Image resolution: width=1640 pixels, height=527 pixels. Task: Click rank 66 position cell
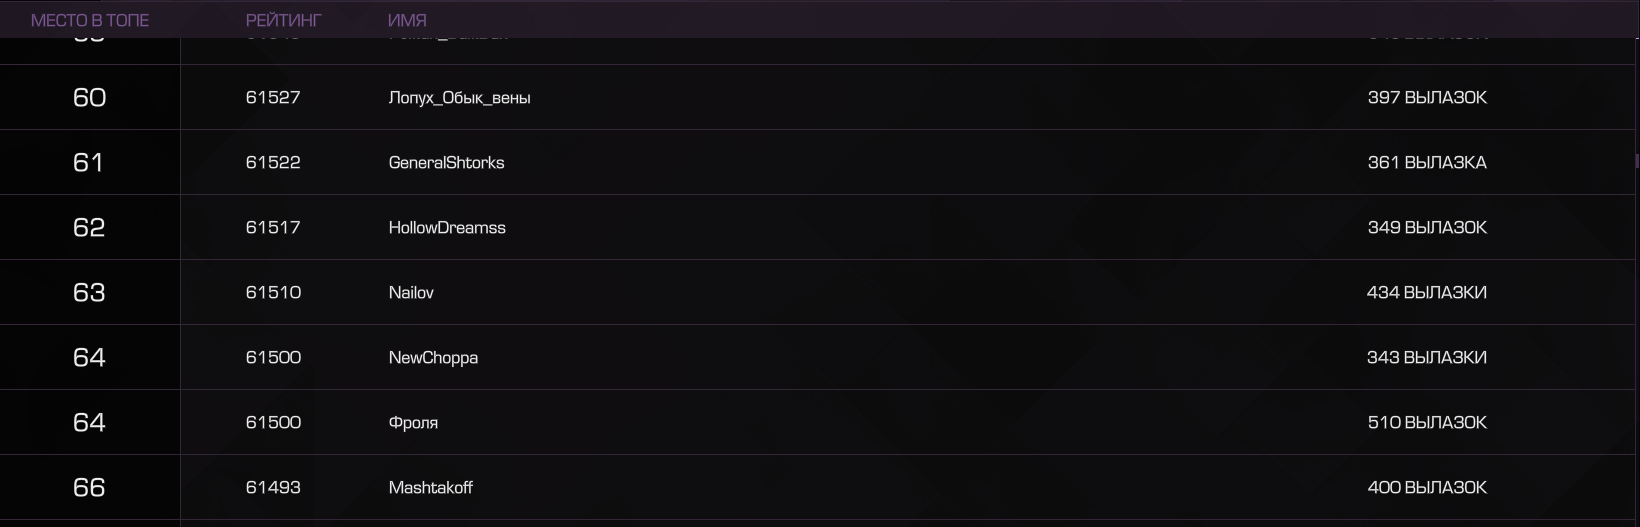point(89,487)
